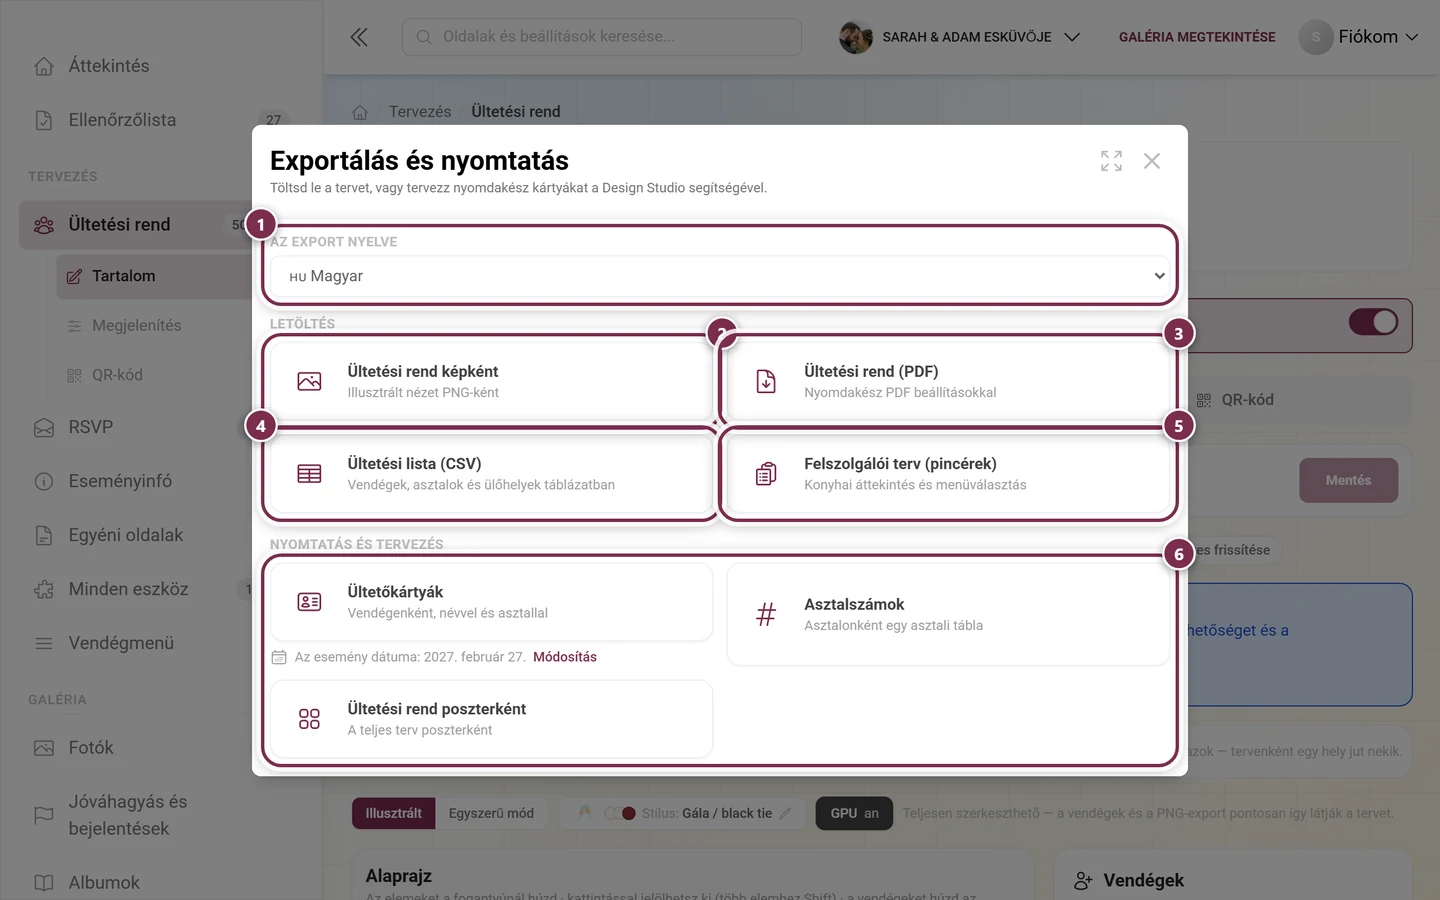
Task: Click the people icon next to Ültetési rend
Action: 44,225
